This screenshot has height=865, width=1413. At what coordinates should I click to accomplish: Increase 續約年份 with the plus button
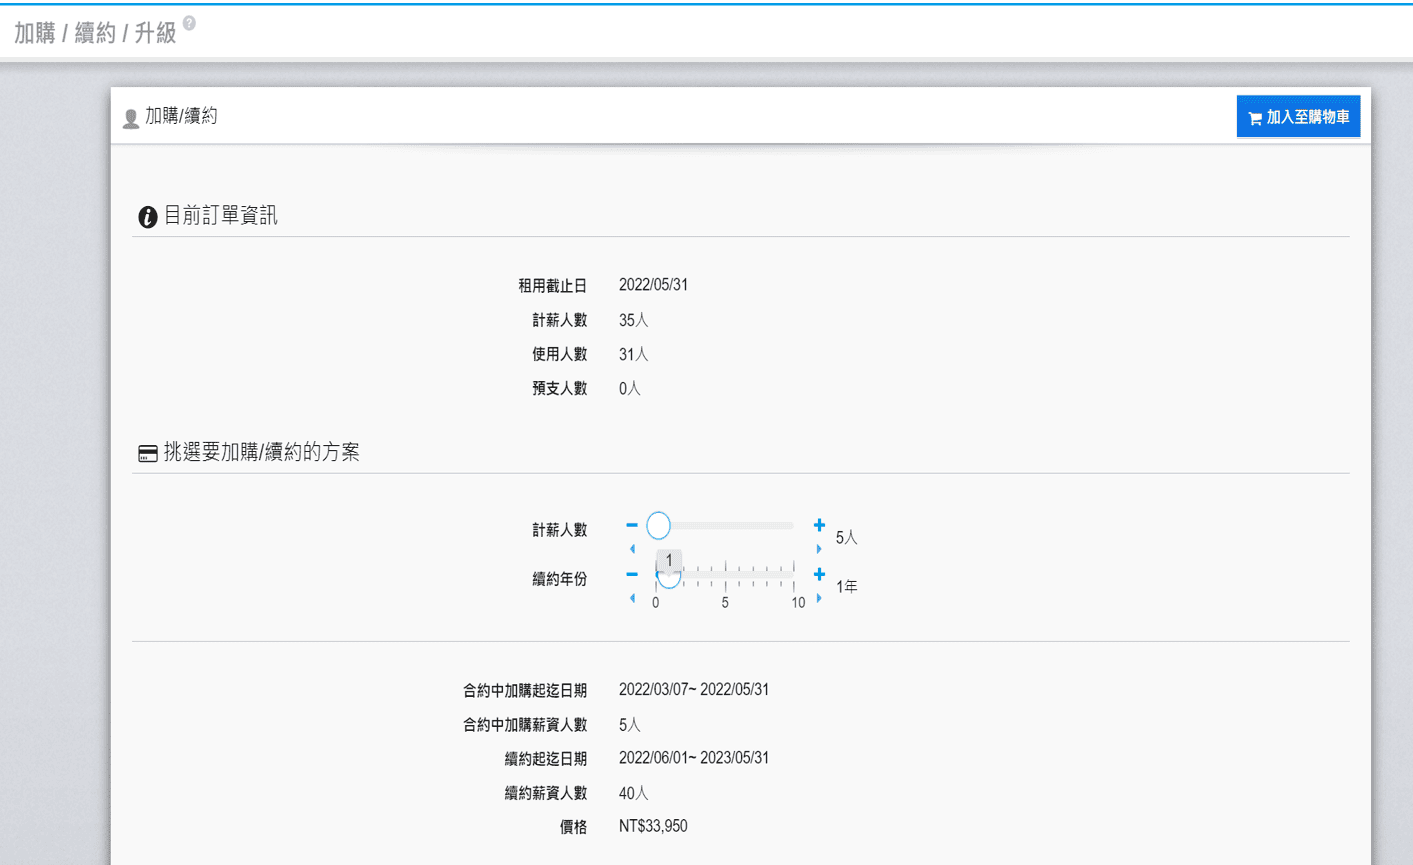819,574
